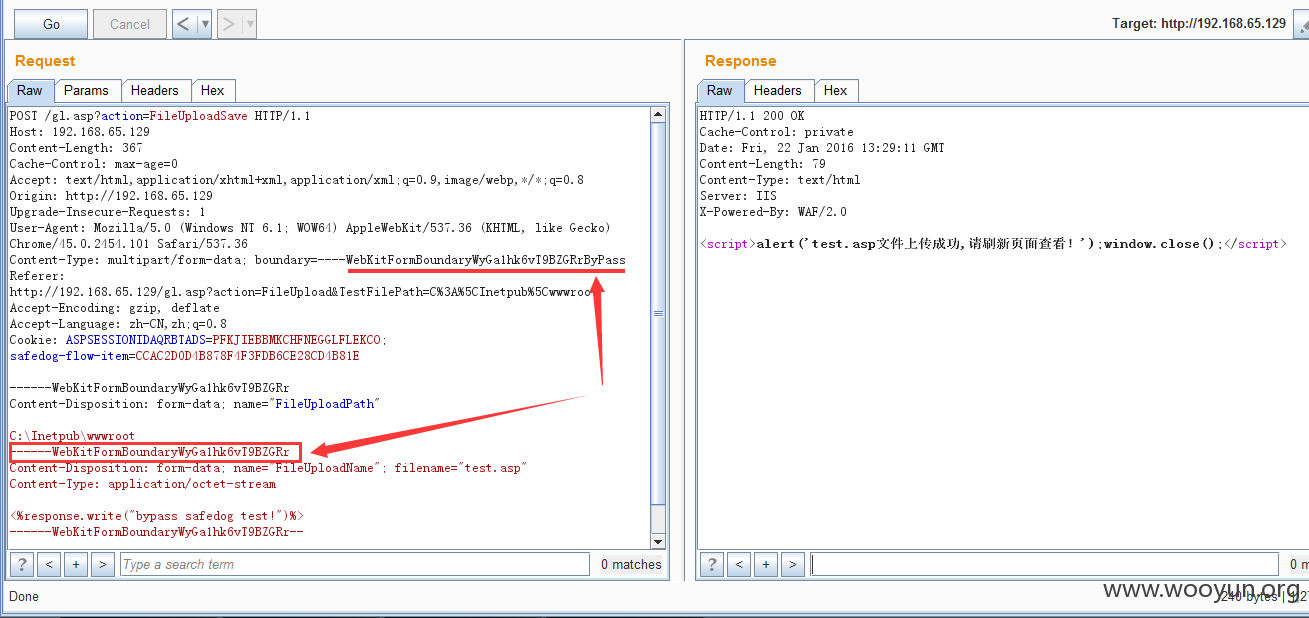The image size is (1309, 618).
Task: Select the Response Raw tab
Action: (720, 90)
